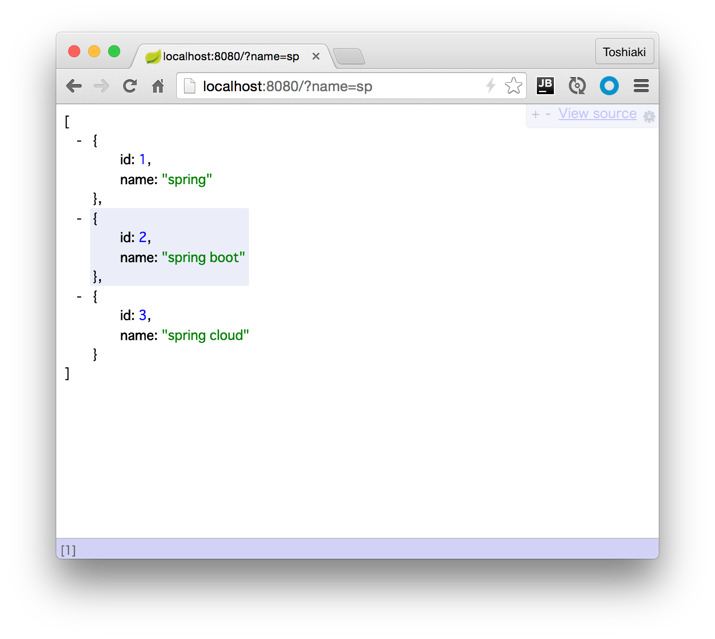Collapse the object with id 1

click(x=79, y=141)
